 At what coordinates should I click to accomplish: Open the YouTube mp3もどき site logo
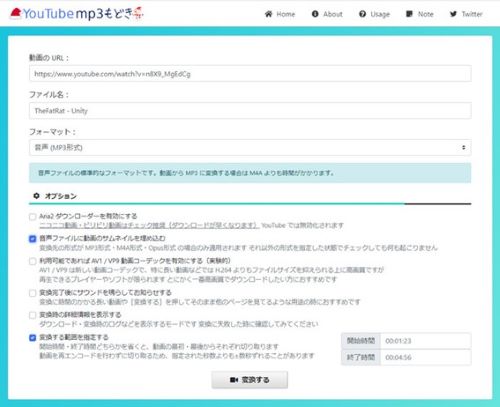click(x=77, y=13)
